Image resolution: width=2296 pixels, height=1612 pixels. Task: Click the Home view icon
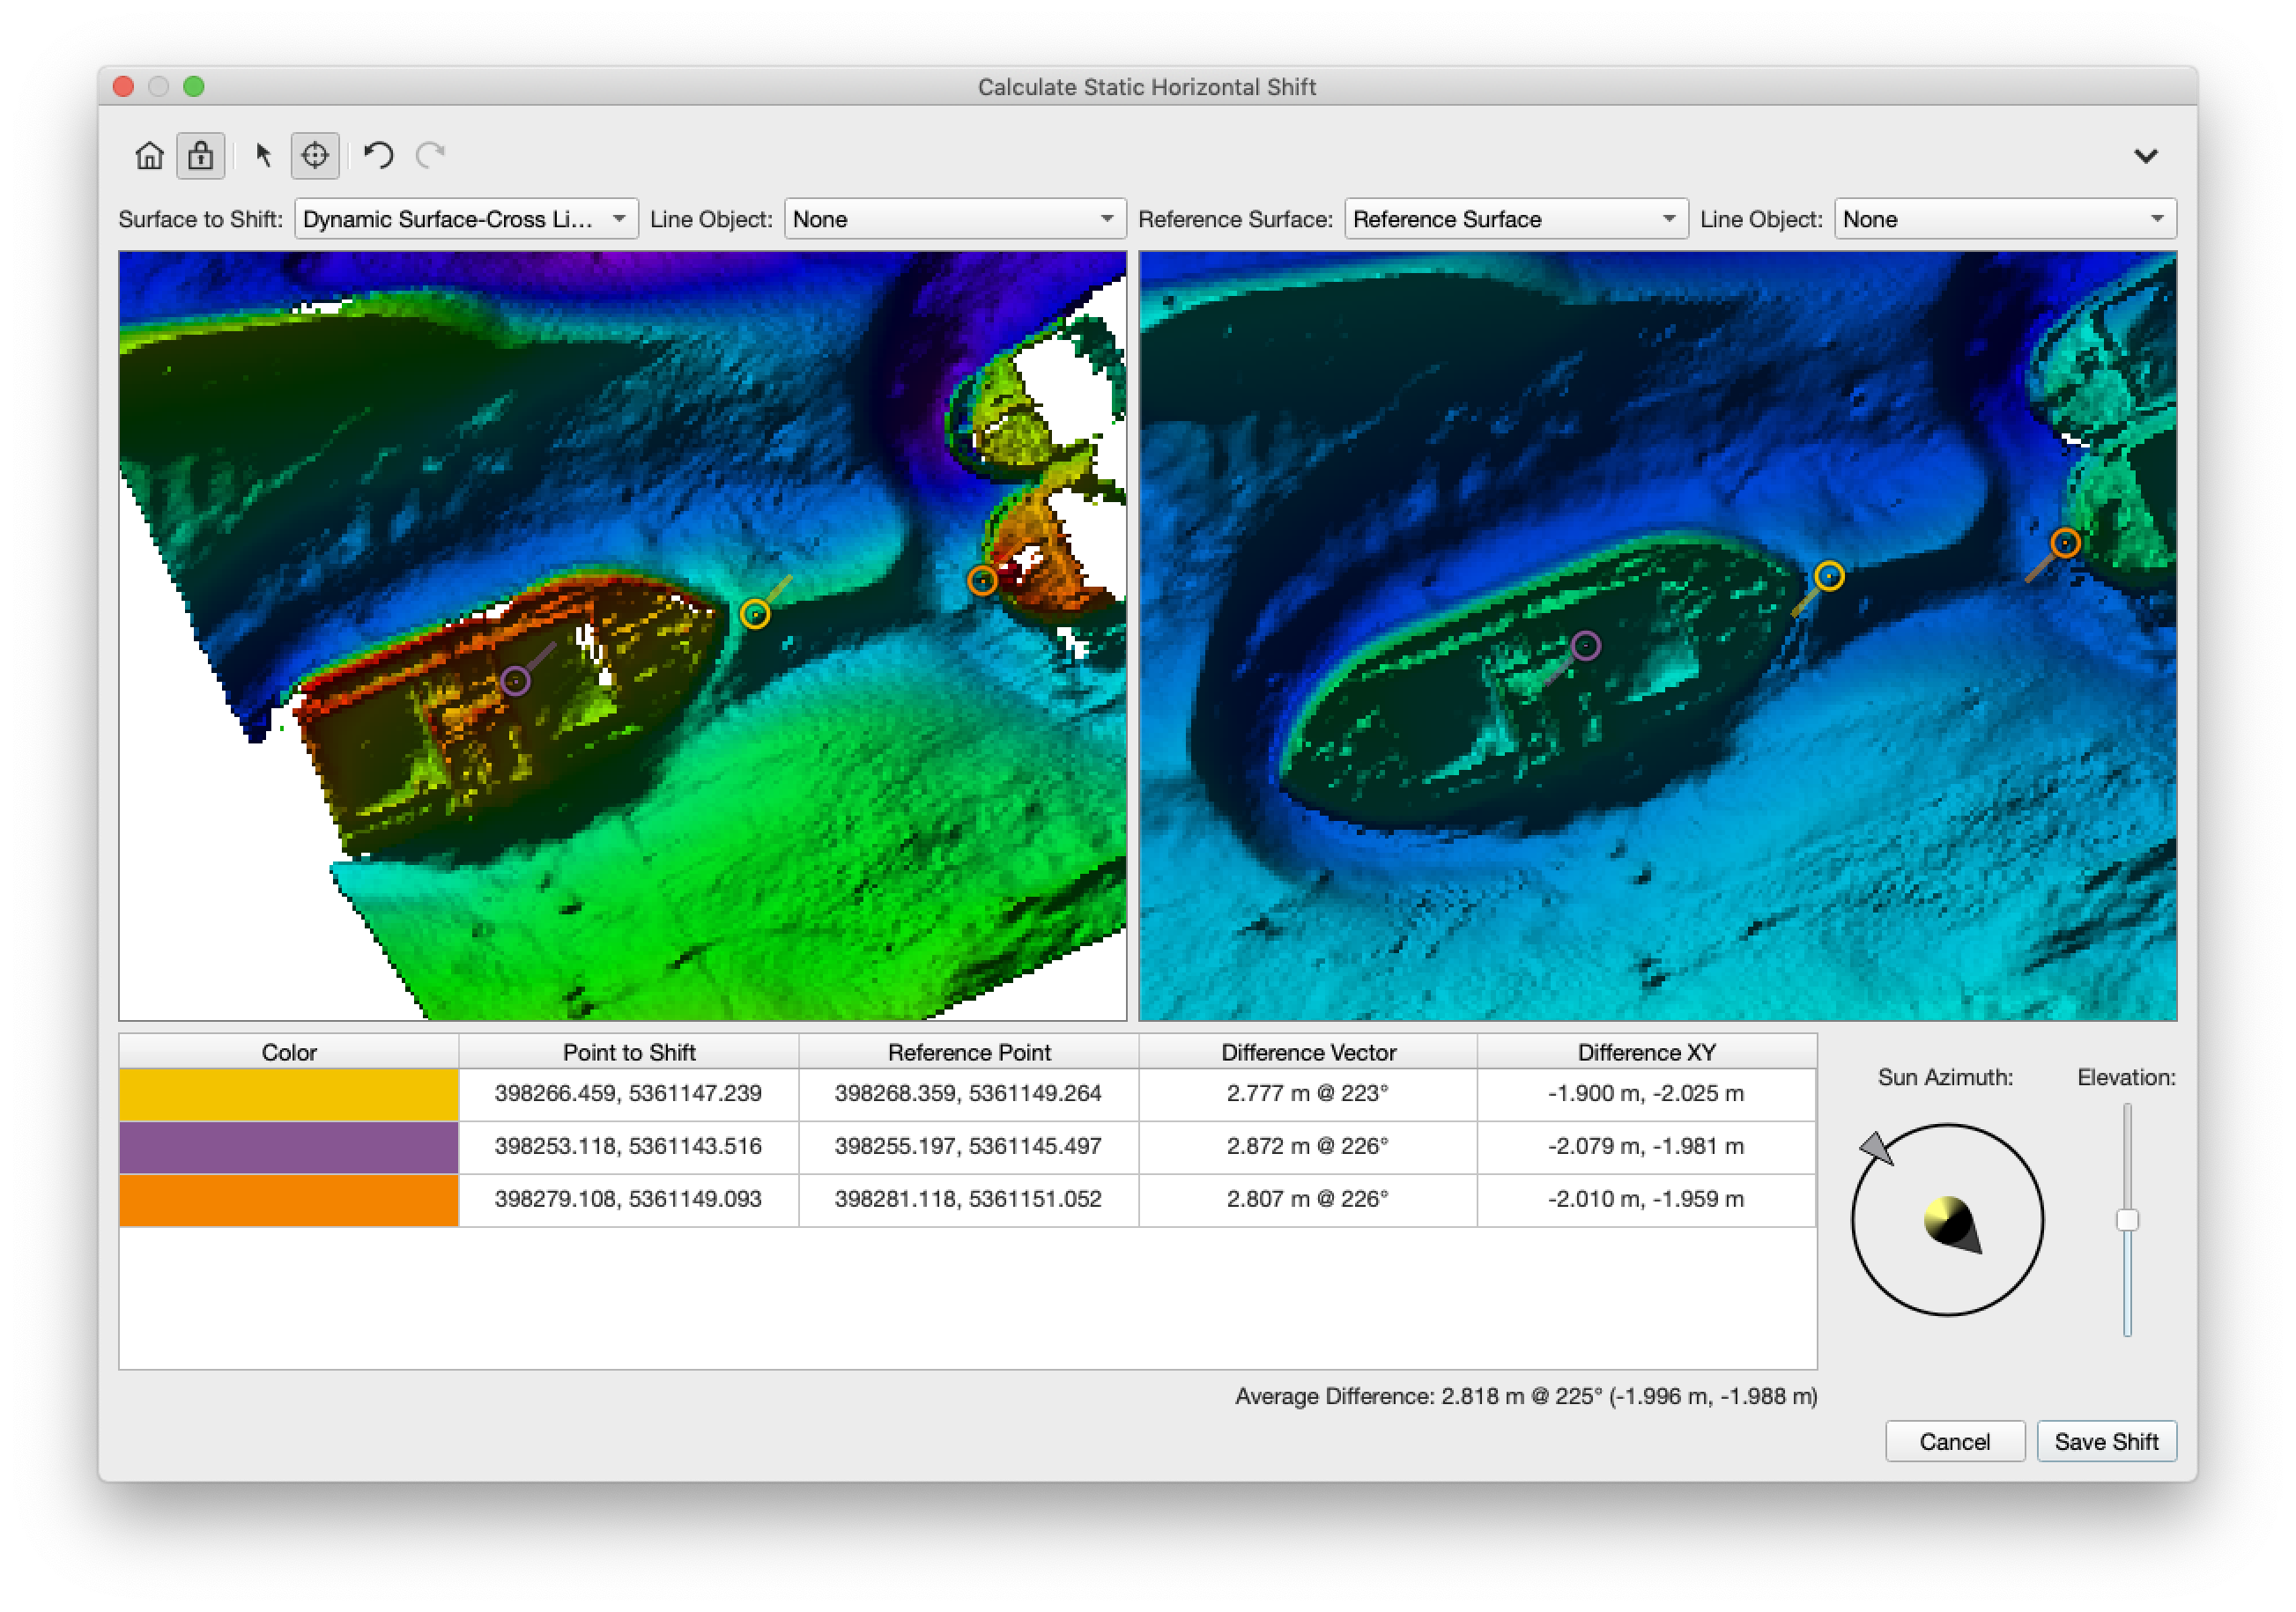149,156
